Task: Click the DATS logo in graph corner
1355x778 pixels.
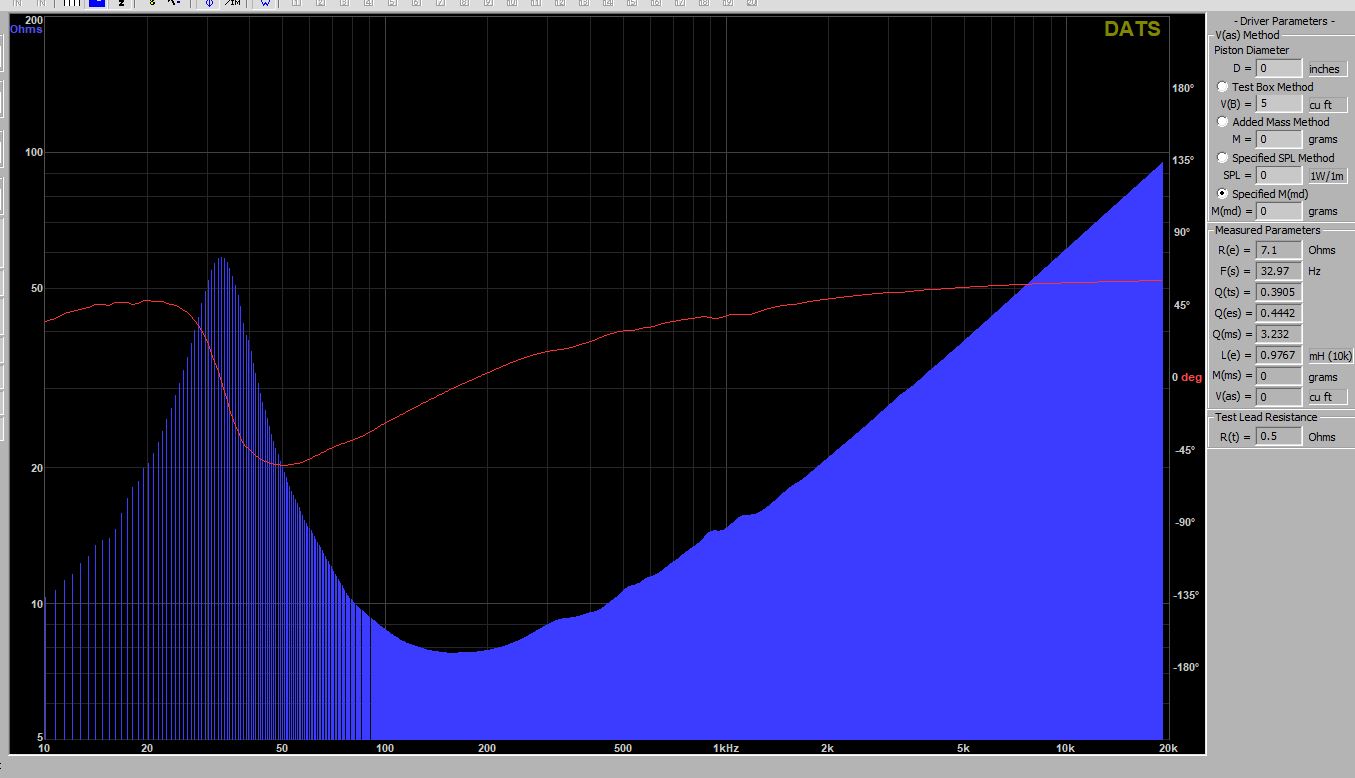Action: (1132, 29)
